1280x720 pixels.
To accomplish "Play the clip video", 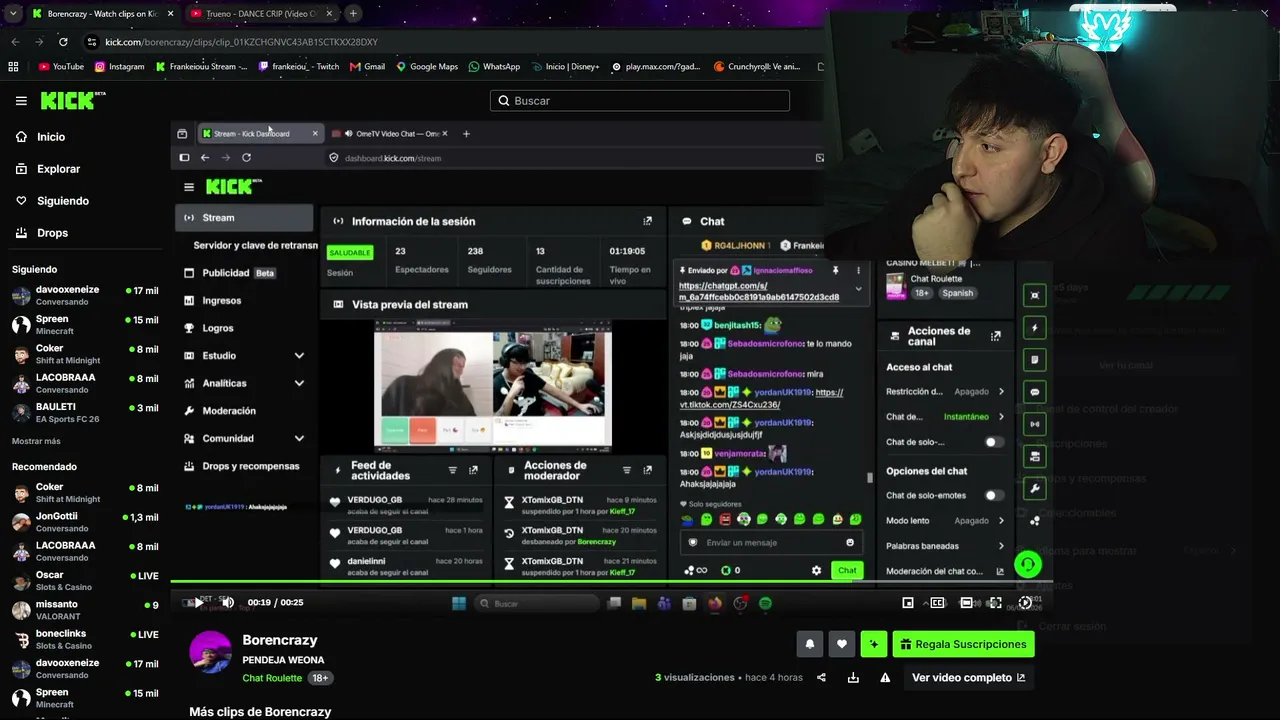I will tap(197, 602).
